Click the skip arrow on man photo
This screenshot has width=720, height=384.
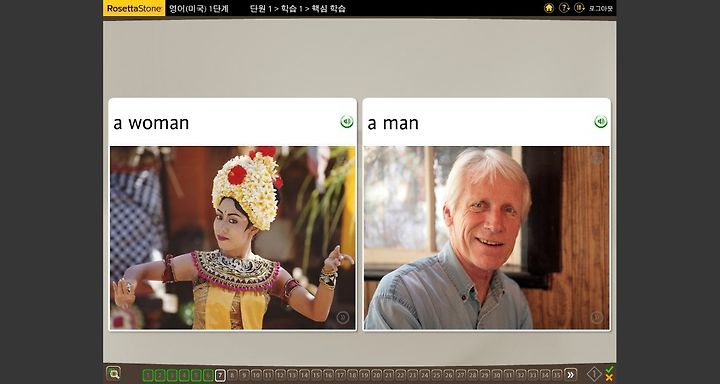point(596,317)
